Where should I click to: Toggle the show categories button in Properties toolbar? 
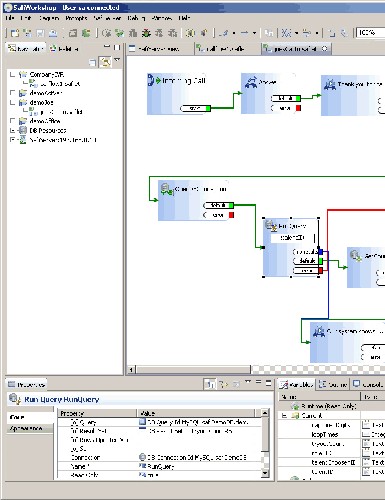210,384
